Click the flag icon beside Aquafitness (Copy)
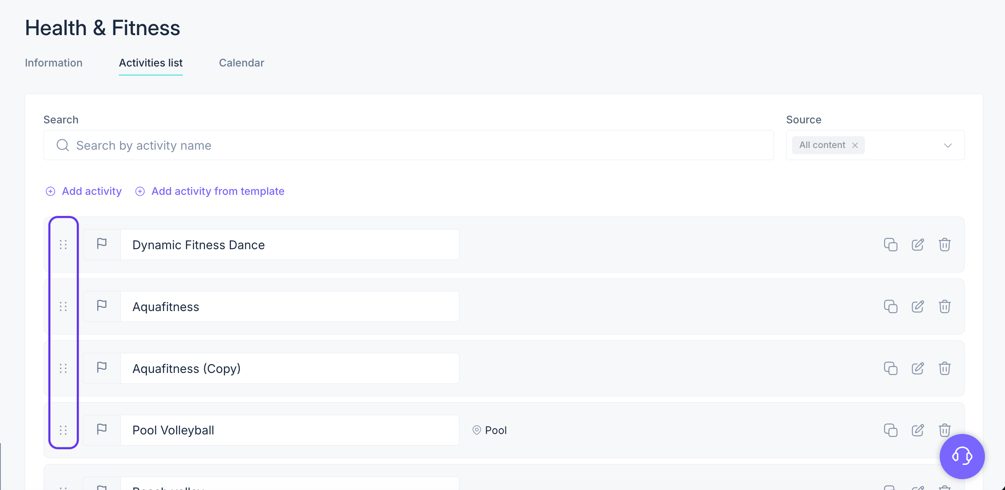1005x490 pixels. click(101, 368)
